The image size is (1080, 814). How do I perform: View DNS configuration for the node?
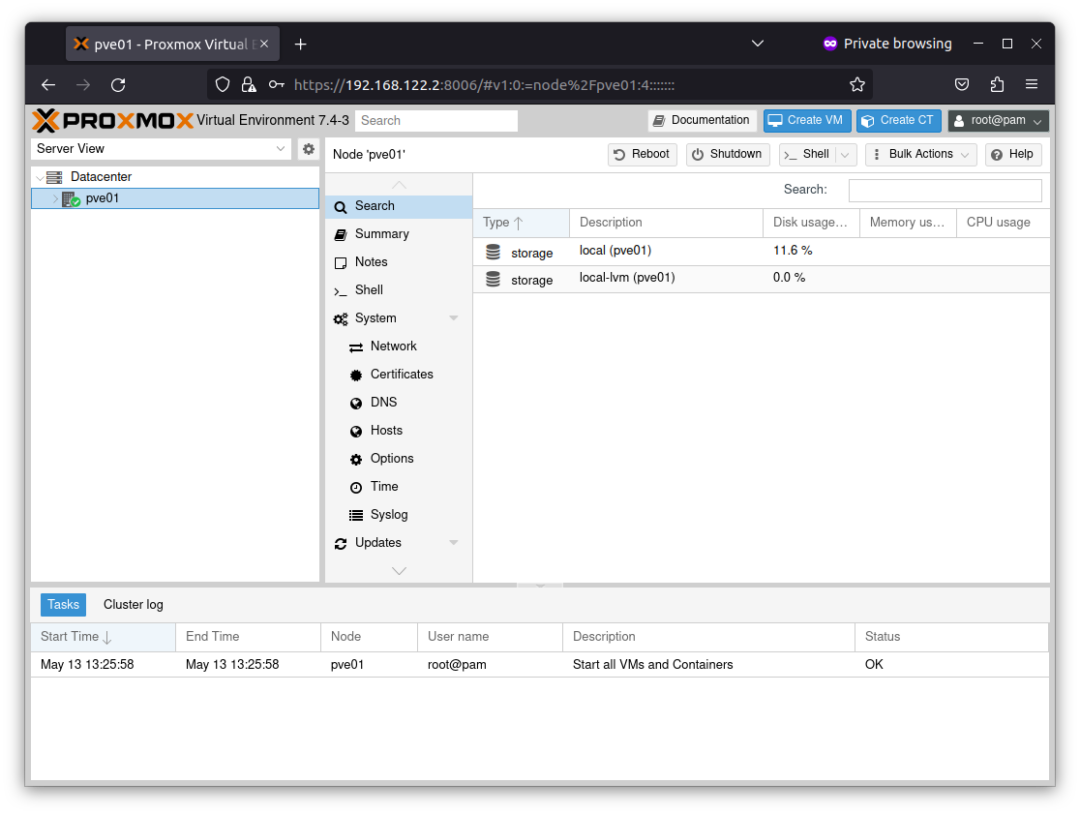click(x=383, y=402)
